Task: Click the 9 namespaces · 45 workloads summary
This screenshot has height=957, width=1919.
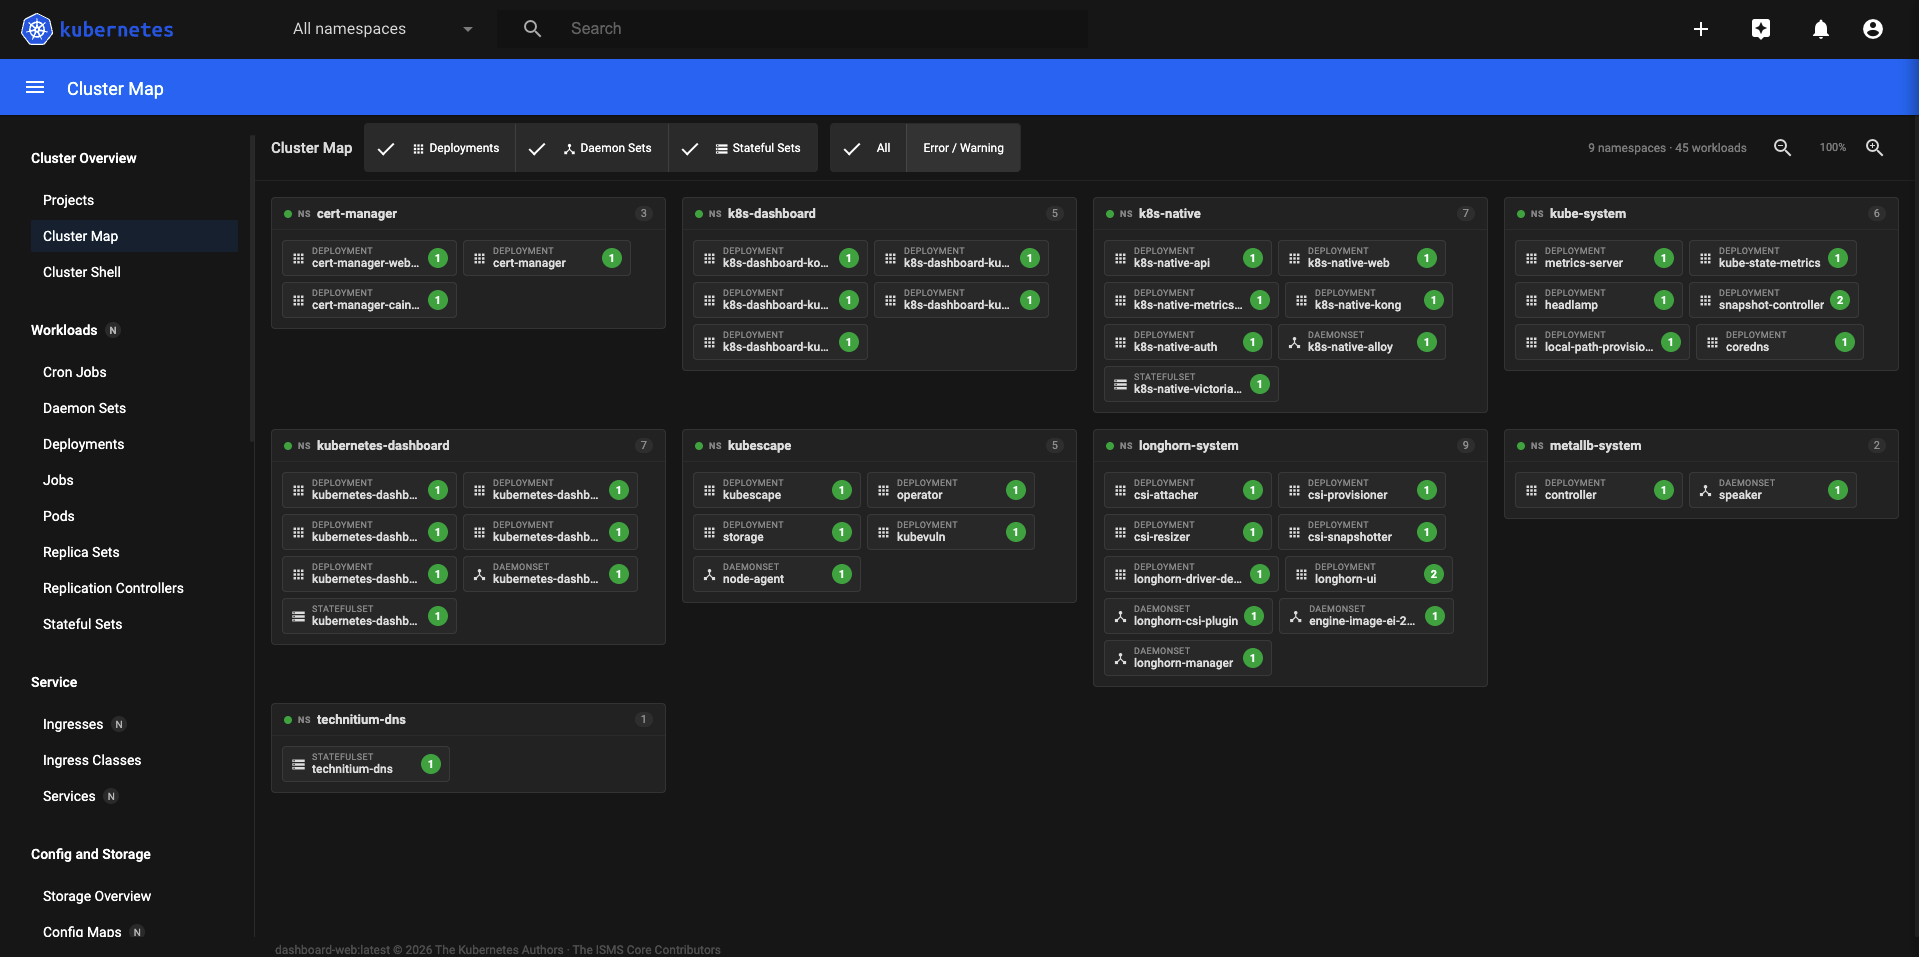Action: click(1667, 148)
